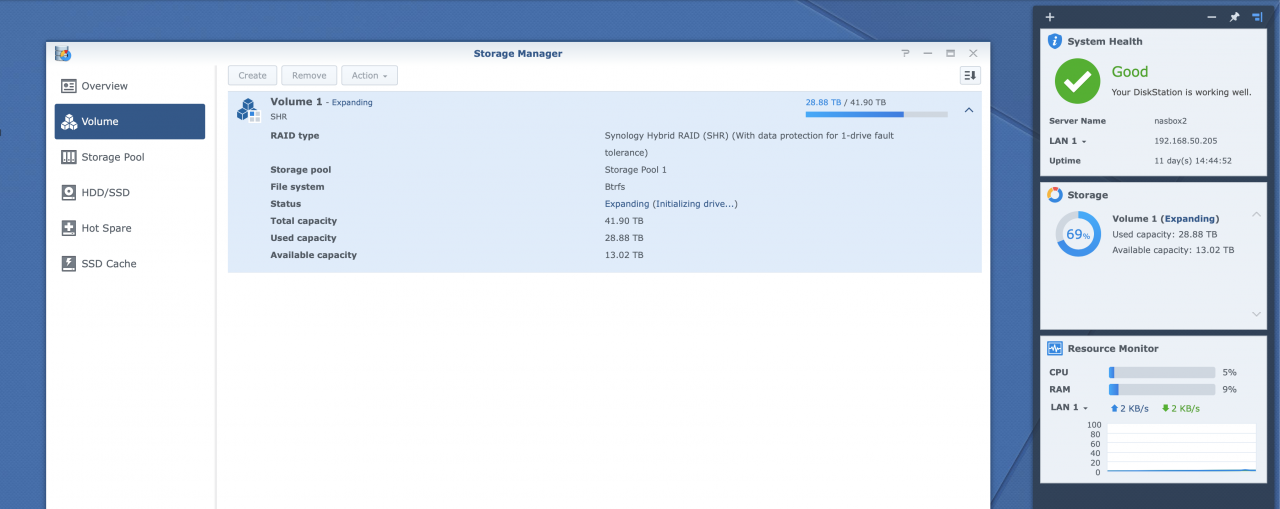Click the Volume cubes icon in sidebar
The width and height of the screenshot is (1280, 509).
point(69,122)
